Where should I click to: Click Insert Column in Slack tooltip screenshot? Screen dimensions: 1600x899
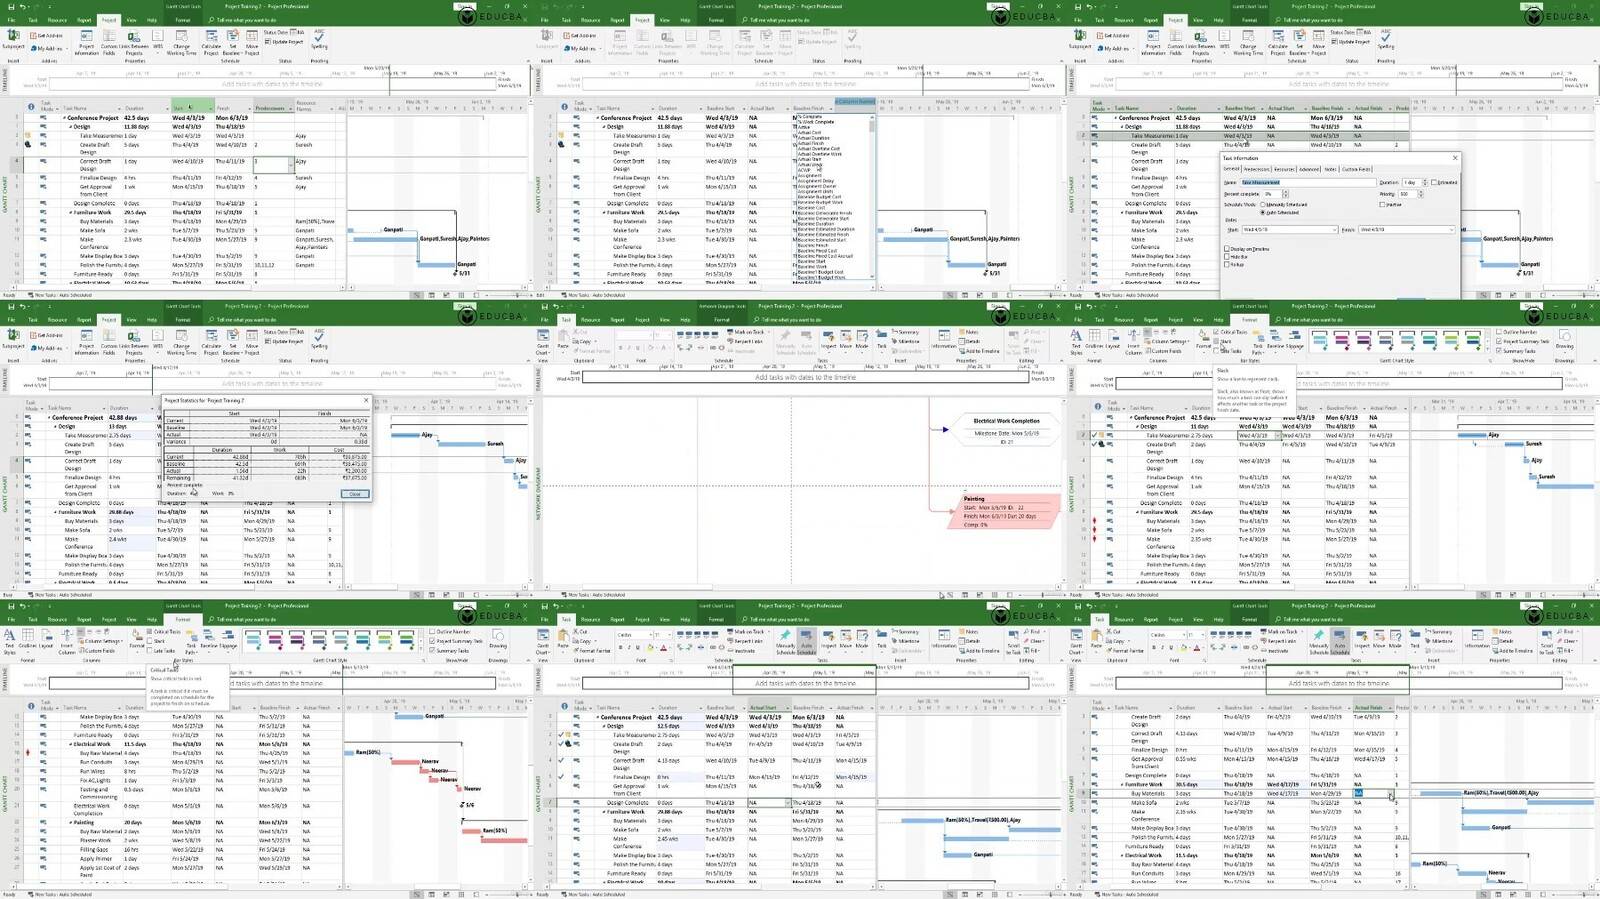tap(1133, 342)
